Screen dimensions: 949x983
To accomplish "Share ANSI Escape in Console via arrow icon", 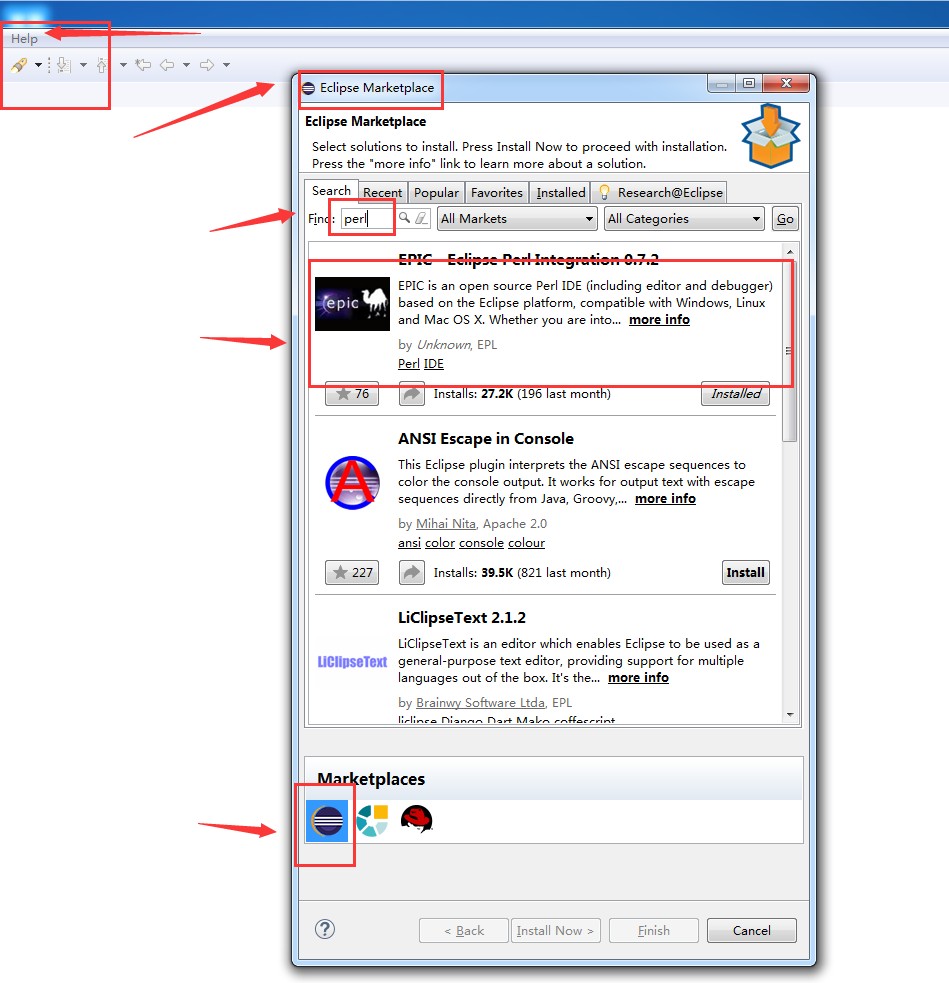I will (x=412, y=572).
